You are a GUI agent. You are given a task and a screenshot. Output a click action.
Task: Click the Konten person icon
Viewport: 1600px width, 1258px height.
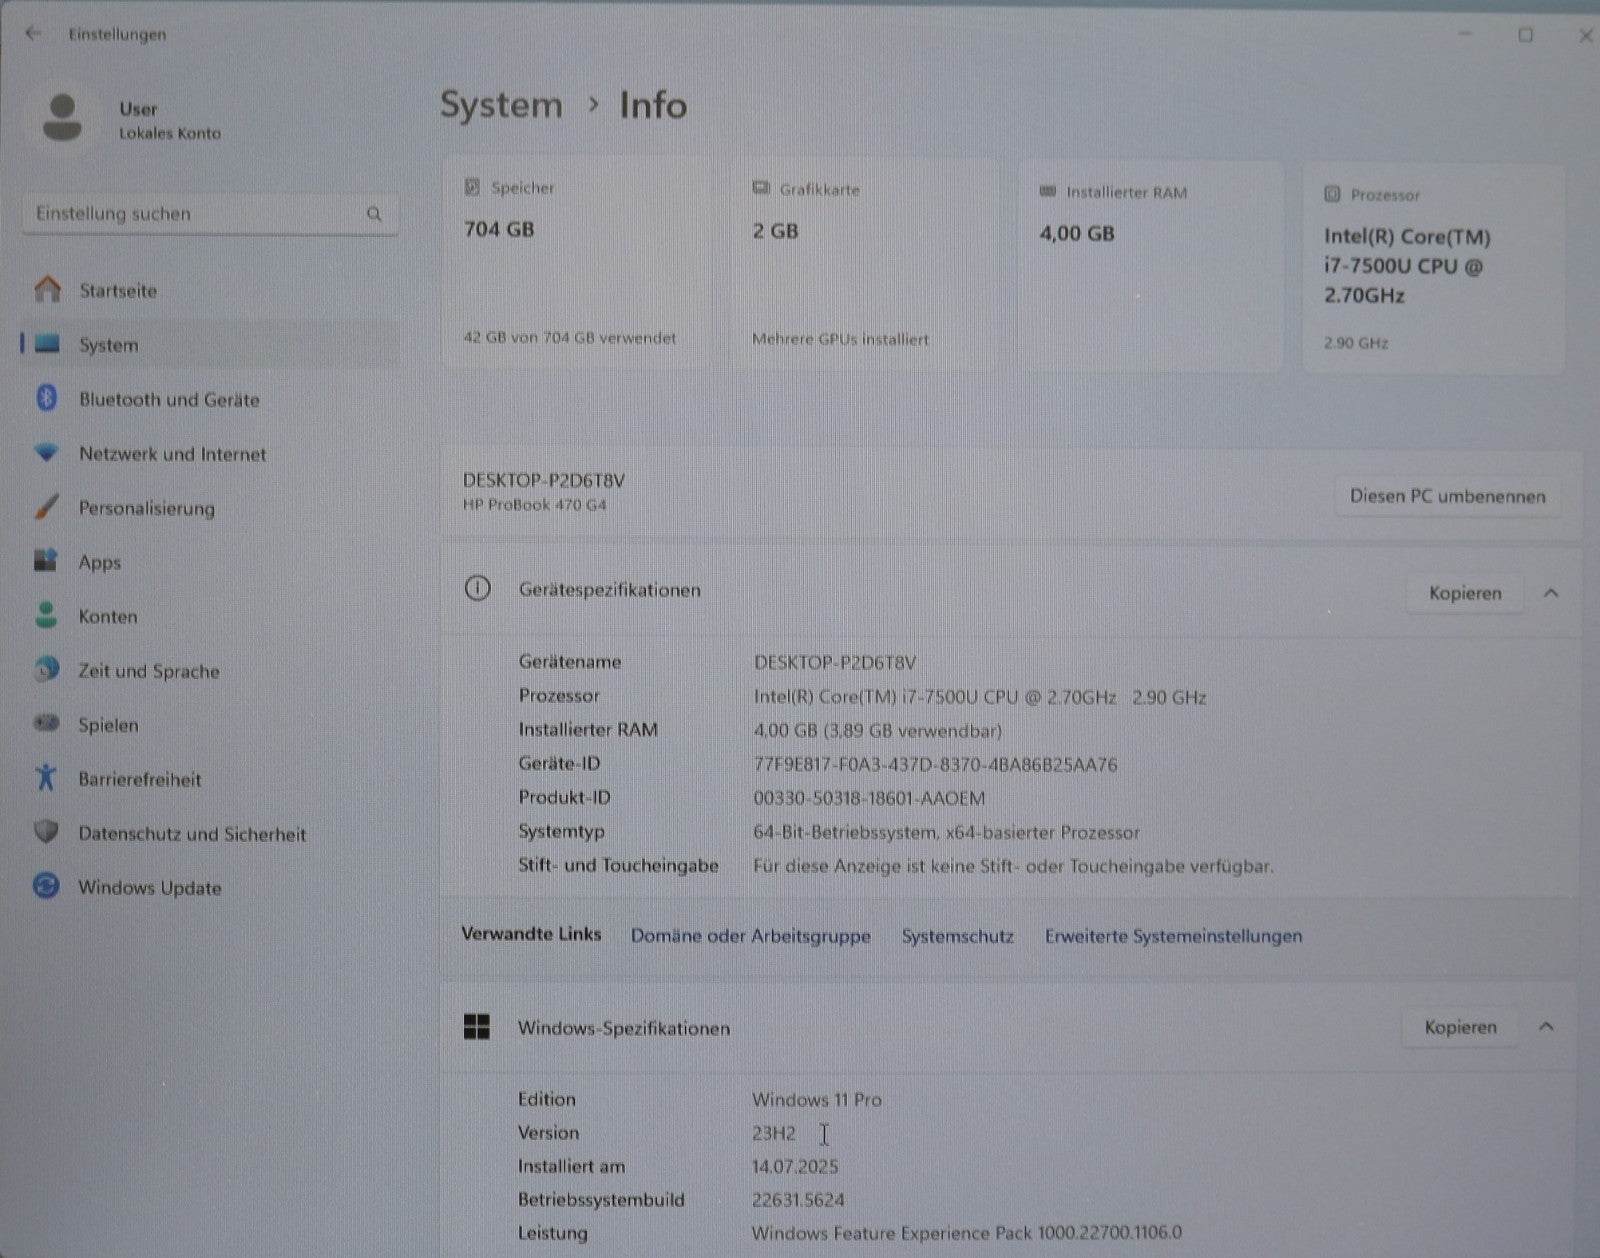46,615
